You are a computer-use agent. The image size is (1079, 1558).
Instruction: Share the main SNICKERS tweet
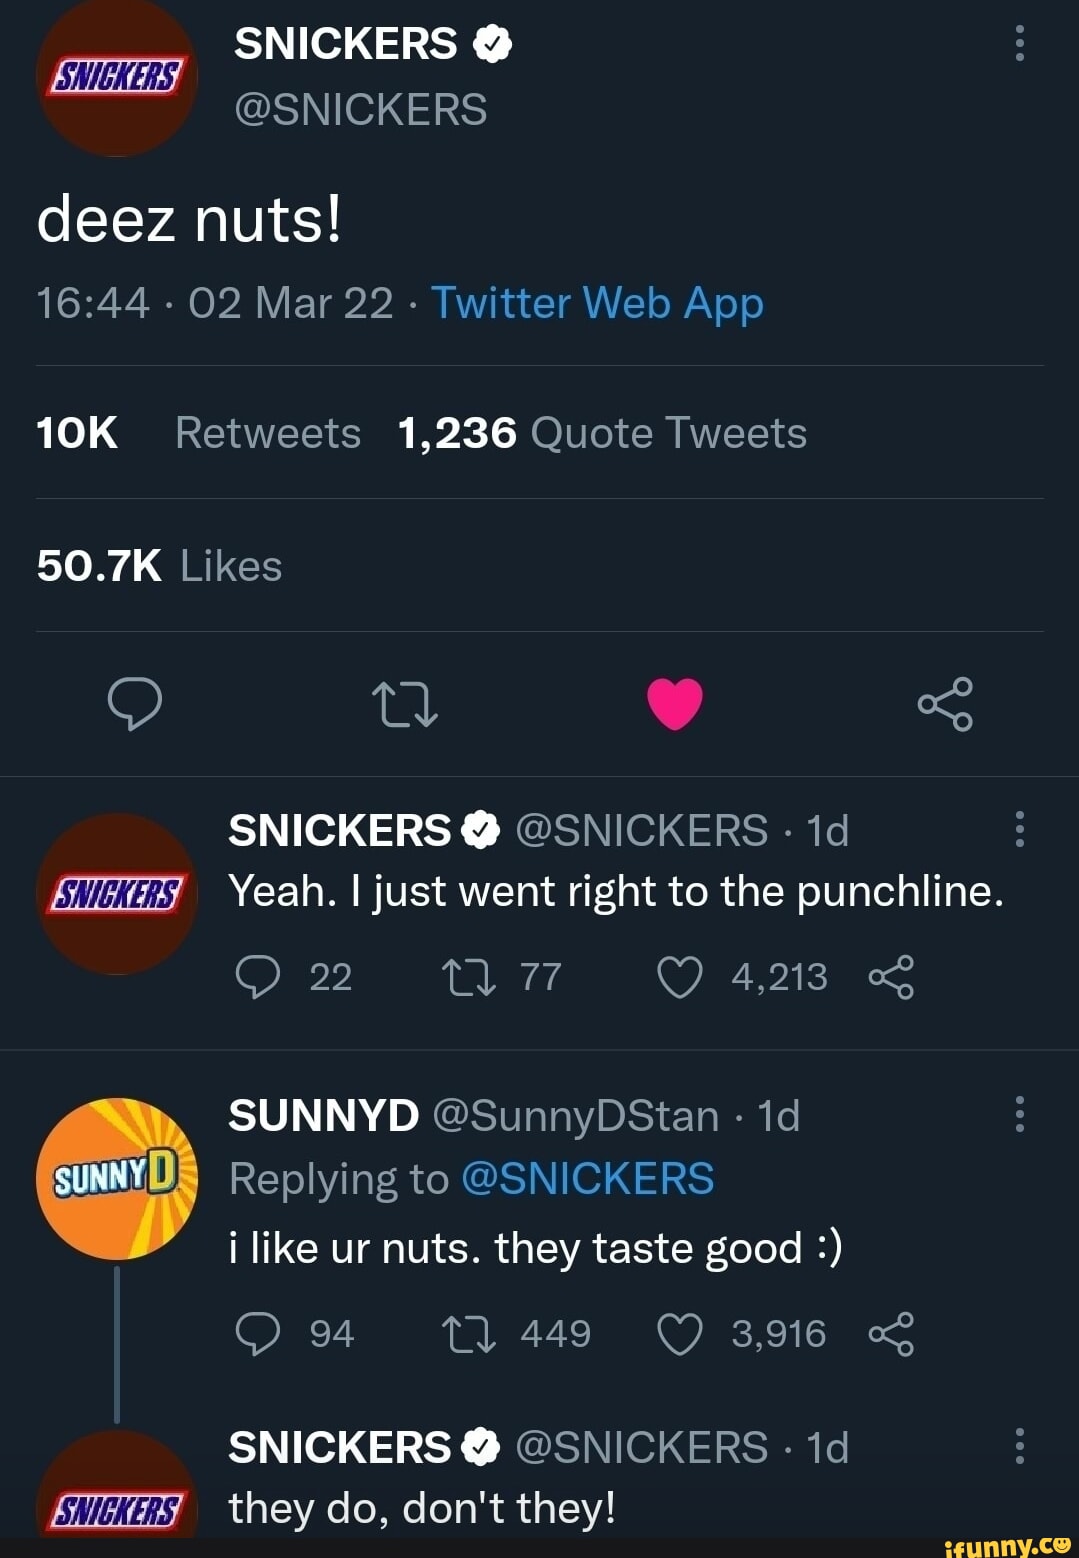coord(945,704)
